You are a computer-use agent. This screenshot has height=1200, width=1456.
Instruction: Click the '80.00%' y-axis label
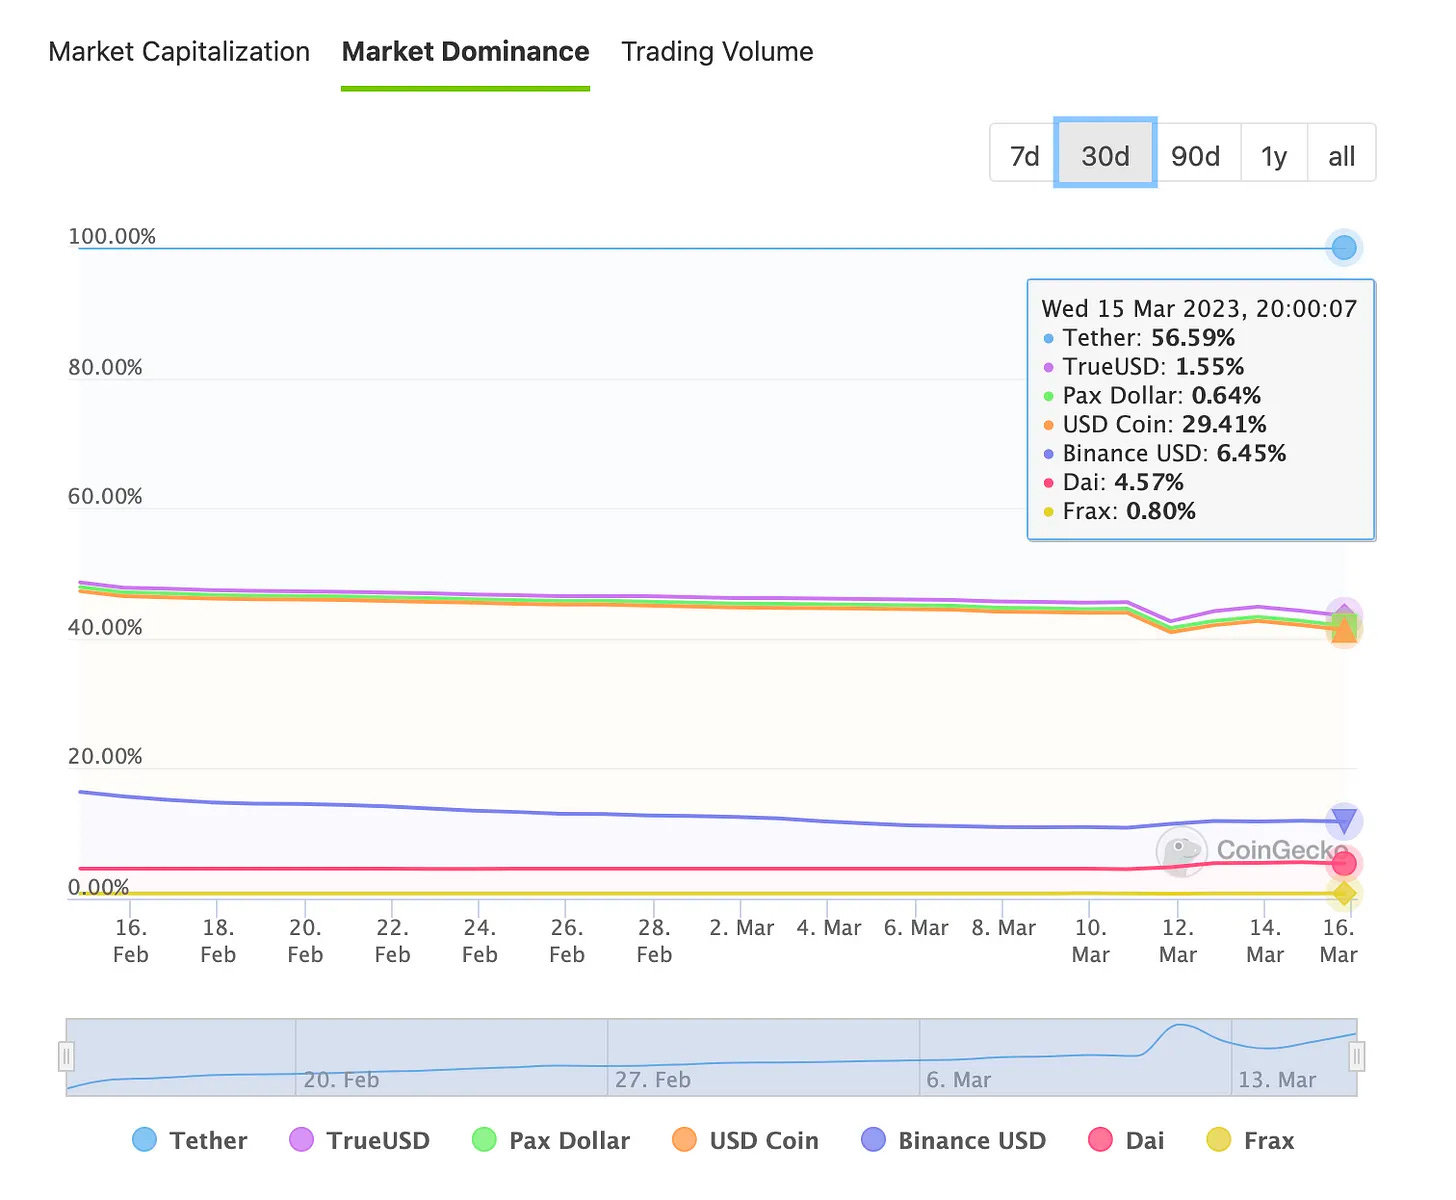coord(105,368)
